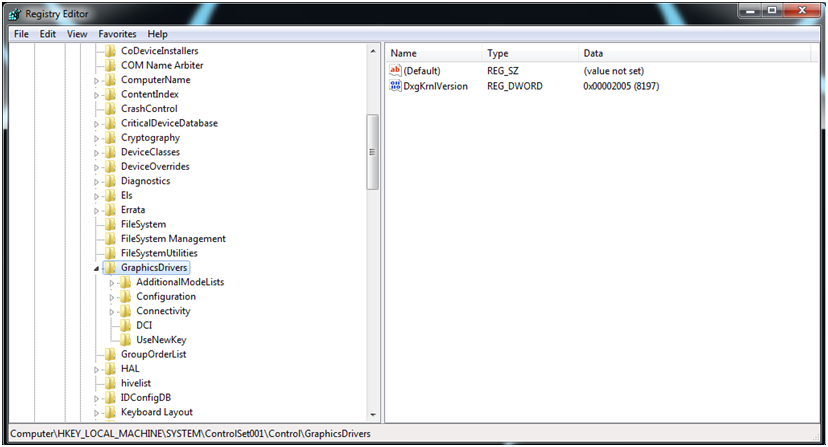Select the Keyboard Layout key
This screenshot has width=828, height=447.
point(156,412)
